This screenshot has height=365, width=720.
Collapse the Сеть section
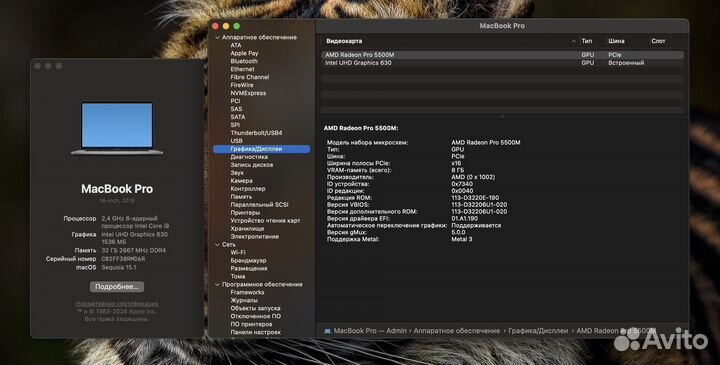(217, 245)
